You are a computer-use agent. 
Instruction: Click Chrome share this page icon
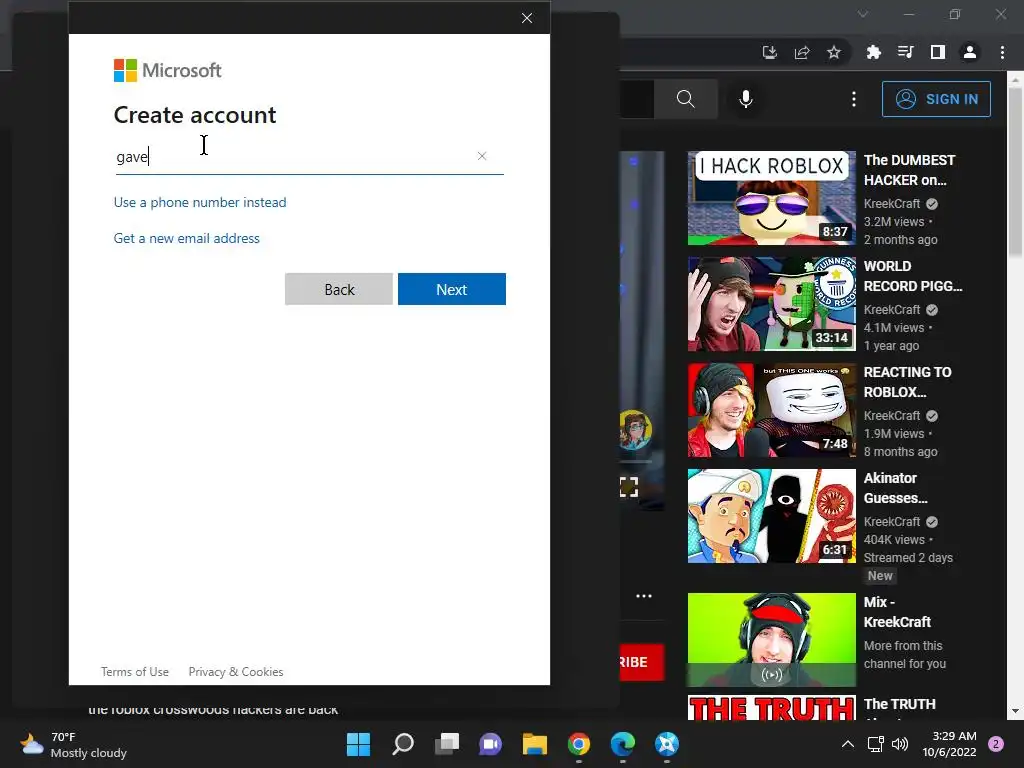[x=802, y=52]
